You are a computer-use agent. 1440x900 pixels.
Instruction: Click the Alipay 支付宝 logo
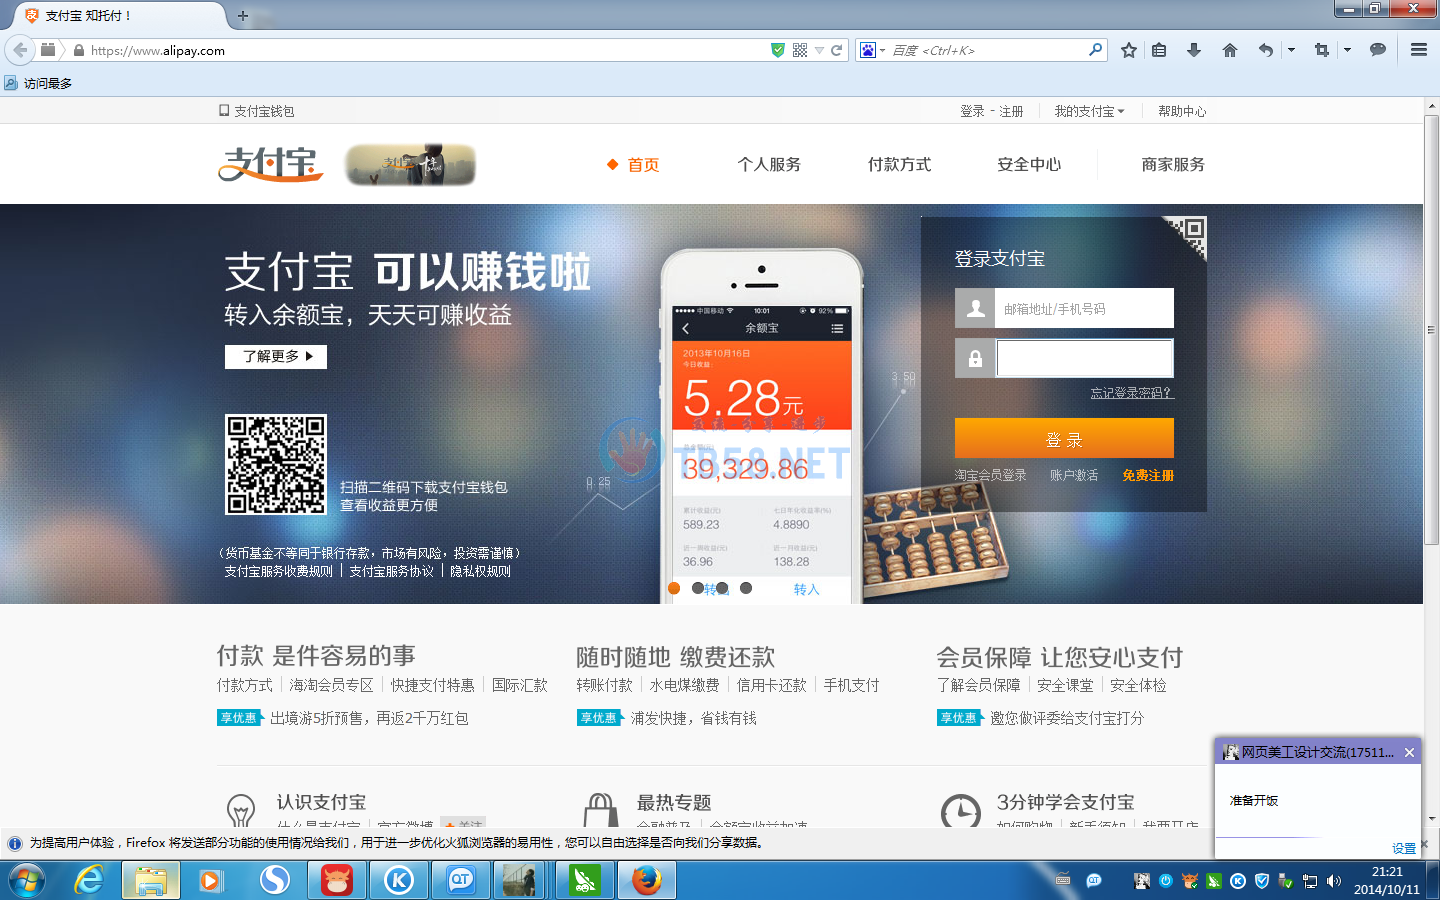click(x=271, y=164)
